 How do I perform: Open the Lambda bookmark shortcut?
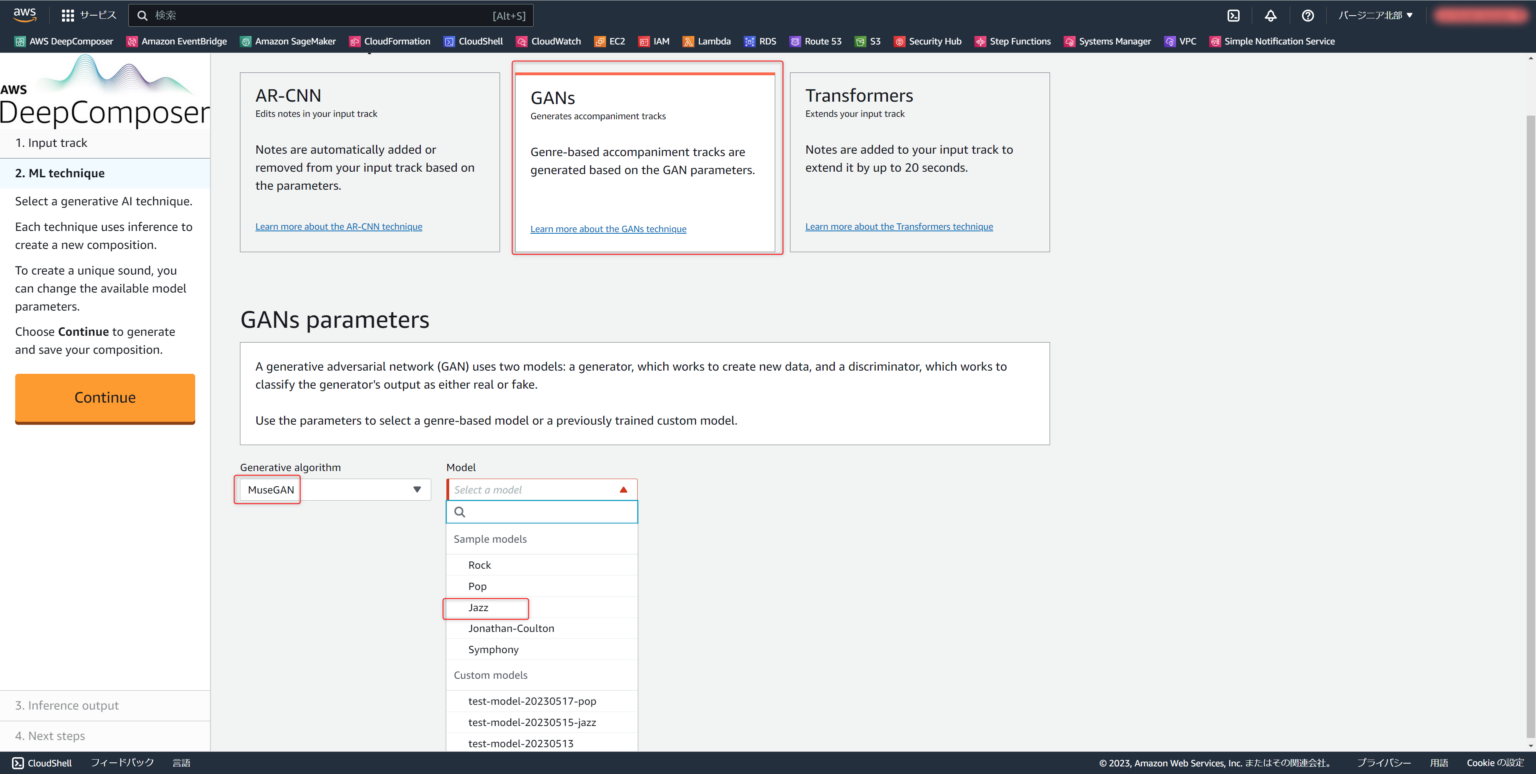pos(706,42)
